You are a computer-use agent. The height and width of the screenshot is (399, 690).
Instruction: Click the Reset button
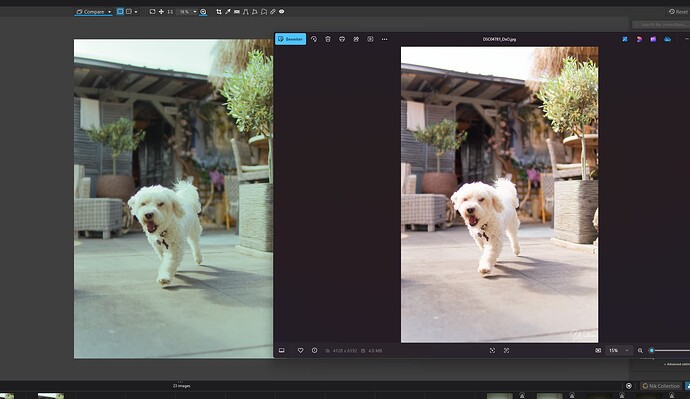tap(678, 12)
